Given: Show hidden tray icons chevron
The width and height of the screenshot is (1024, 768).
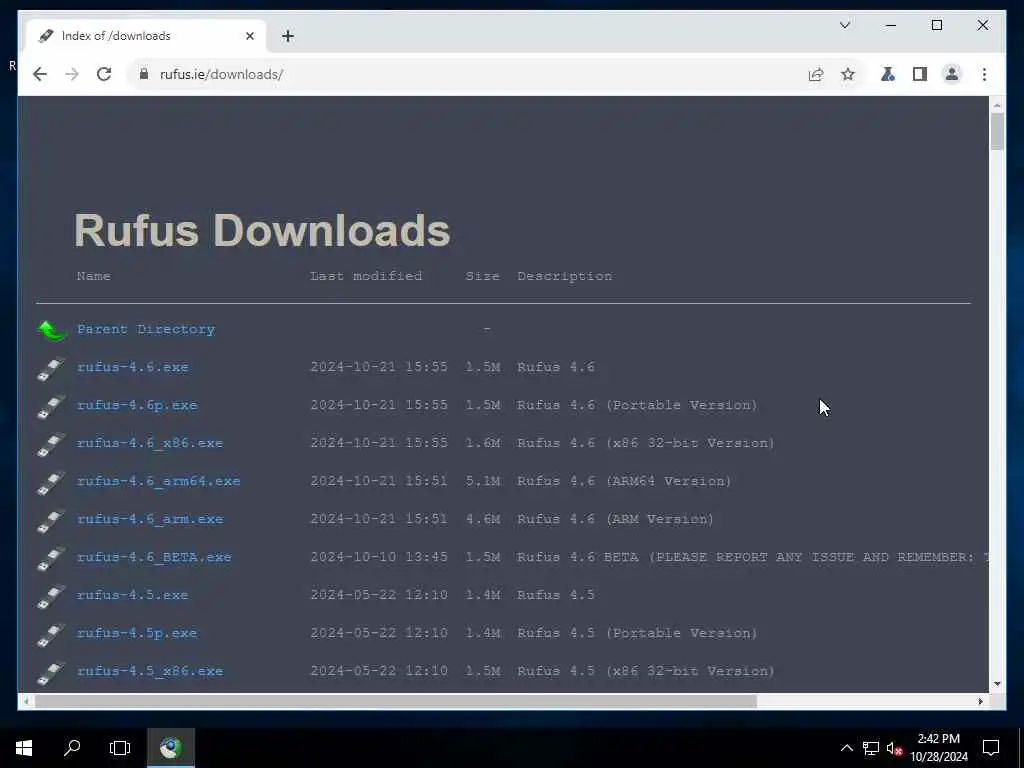Looking at the screenshot, I should tap(846, 748).
